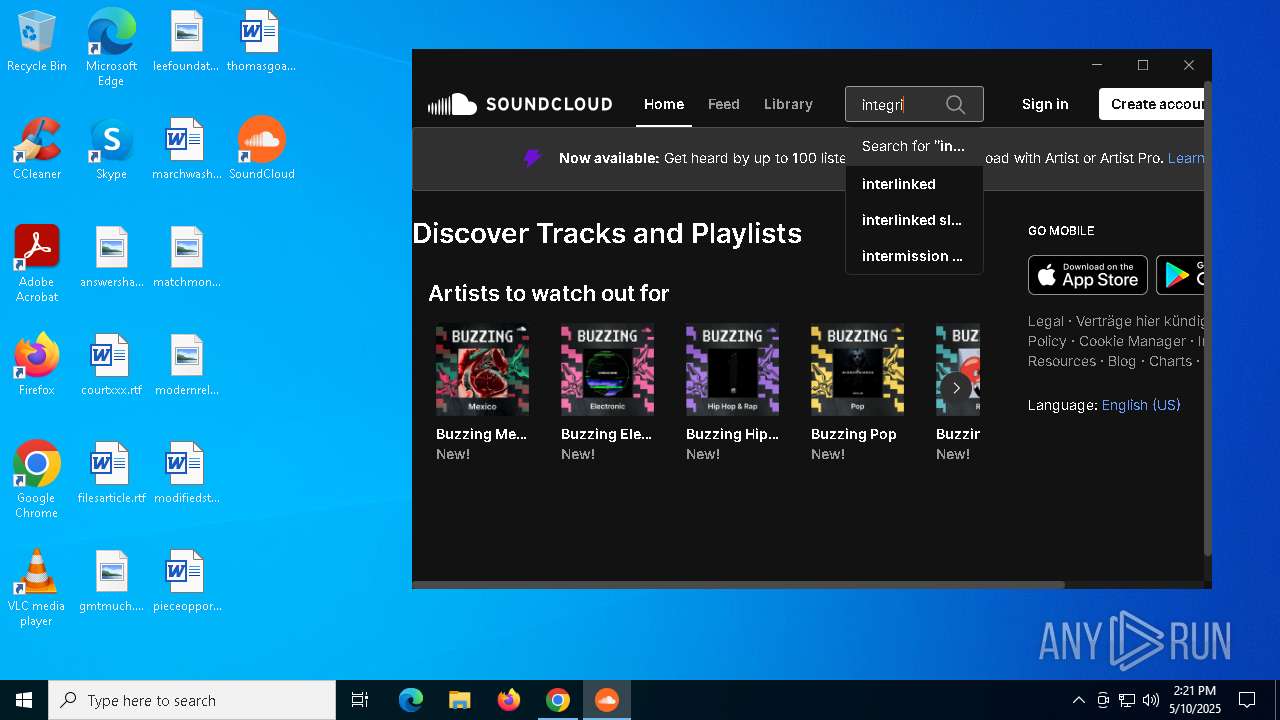Change language via English (US) link
The image size is (1280, 720).
pyautogui.click(x=1141, y=405)
